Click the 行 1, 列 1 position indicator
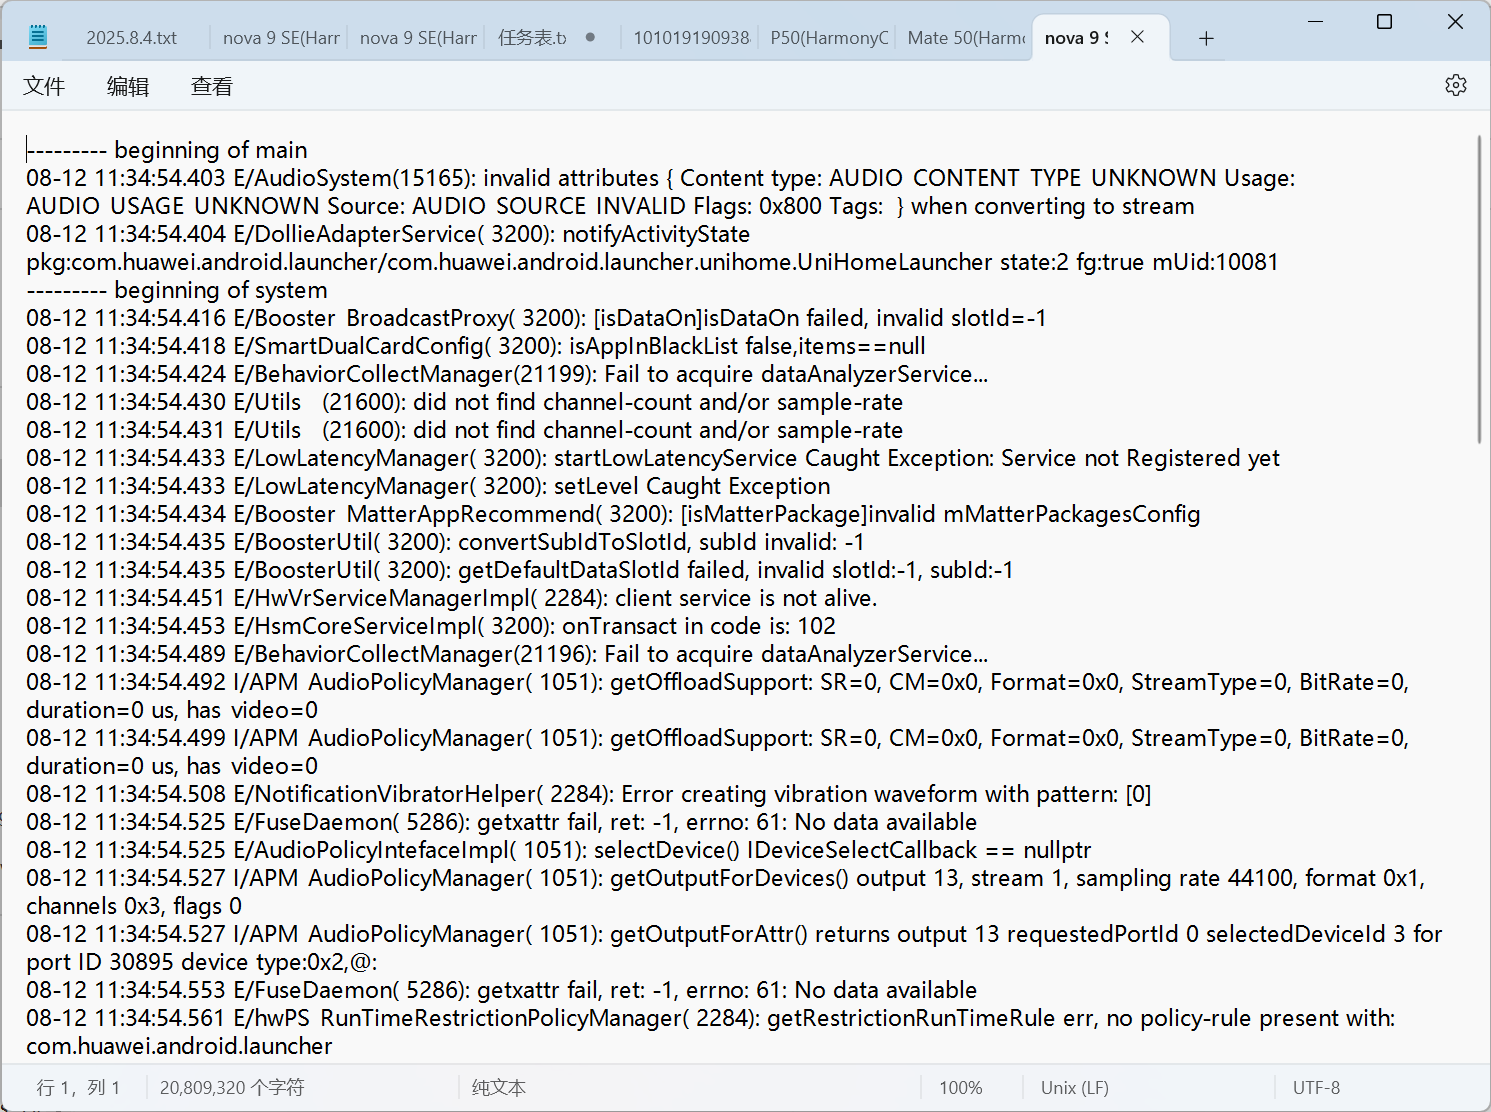This screenshot has width=1491, height=1112. tap(78, 1087)
